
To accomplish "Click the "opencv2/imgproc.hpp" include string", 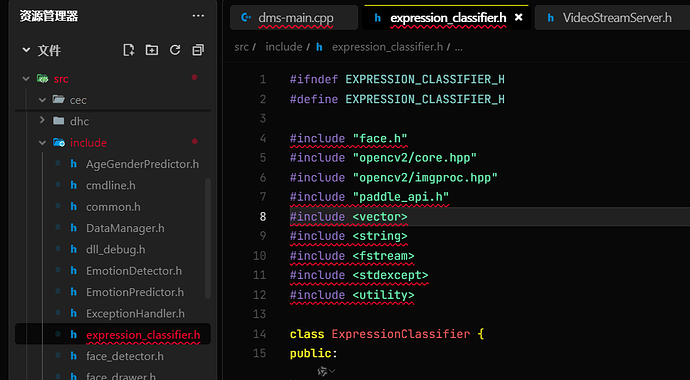I will pos(425,178).
